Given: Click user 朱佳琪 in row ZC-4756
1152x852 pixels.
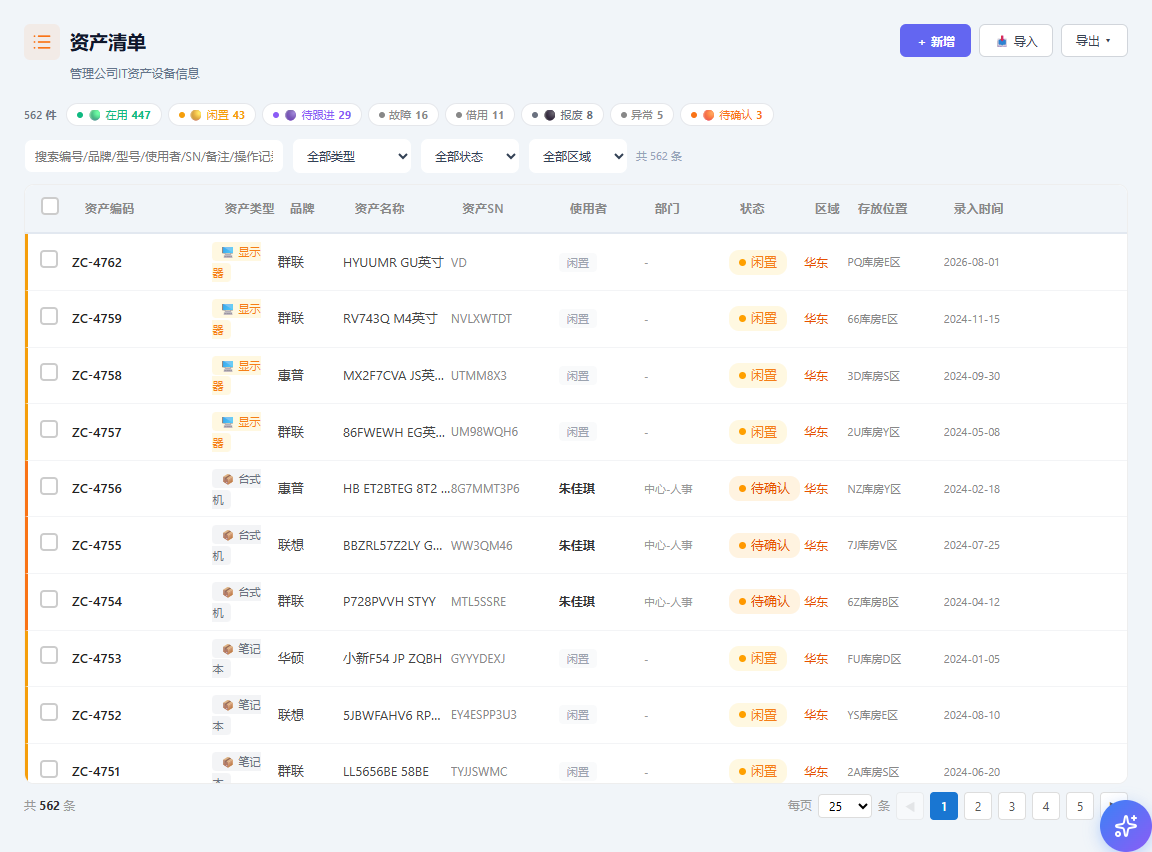Looking at the screenshot, I should [577, 488].
